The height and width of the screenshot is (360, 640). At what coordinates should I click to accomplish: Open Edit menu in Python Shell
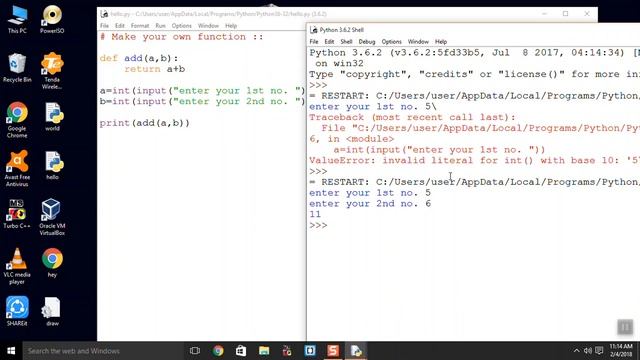329,42
